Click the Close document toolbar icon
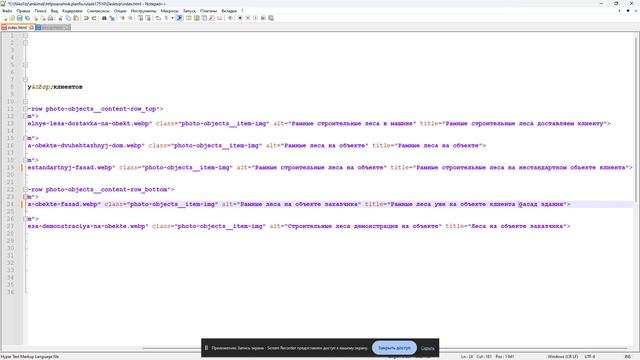Viewport: 640px width, 360px height. (35, 18)
